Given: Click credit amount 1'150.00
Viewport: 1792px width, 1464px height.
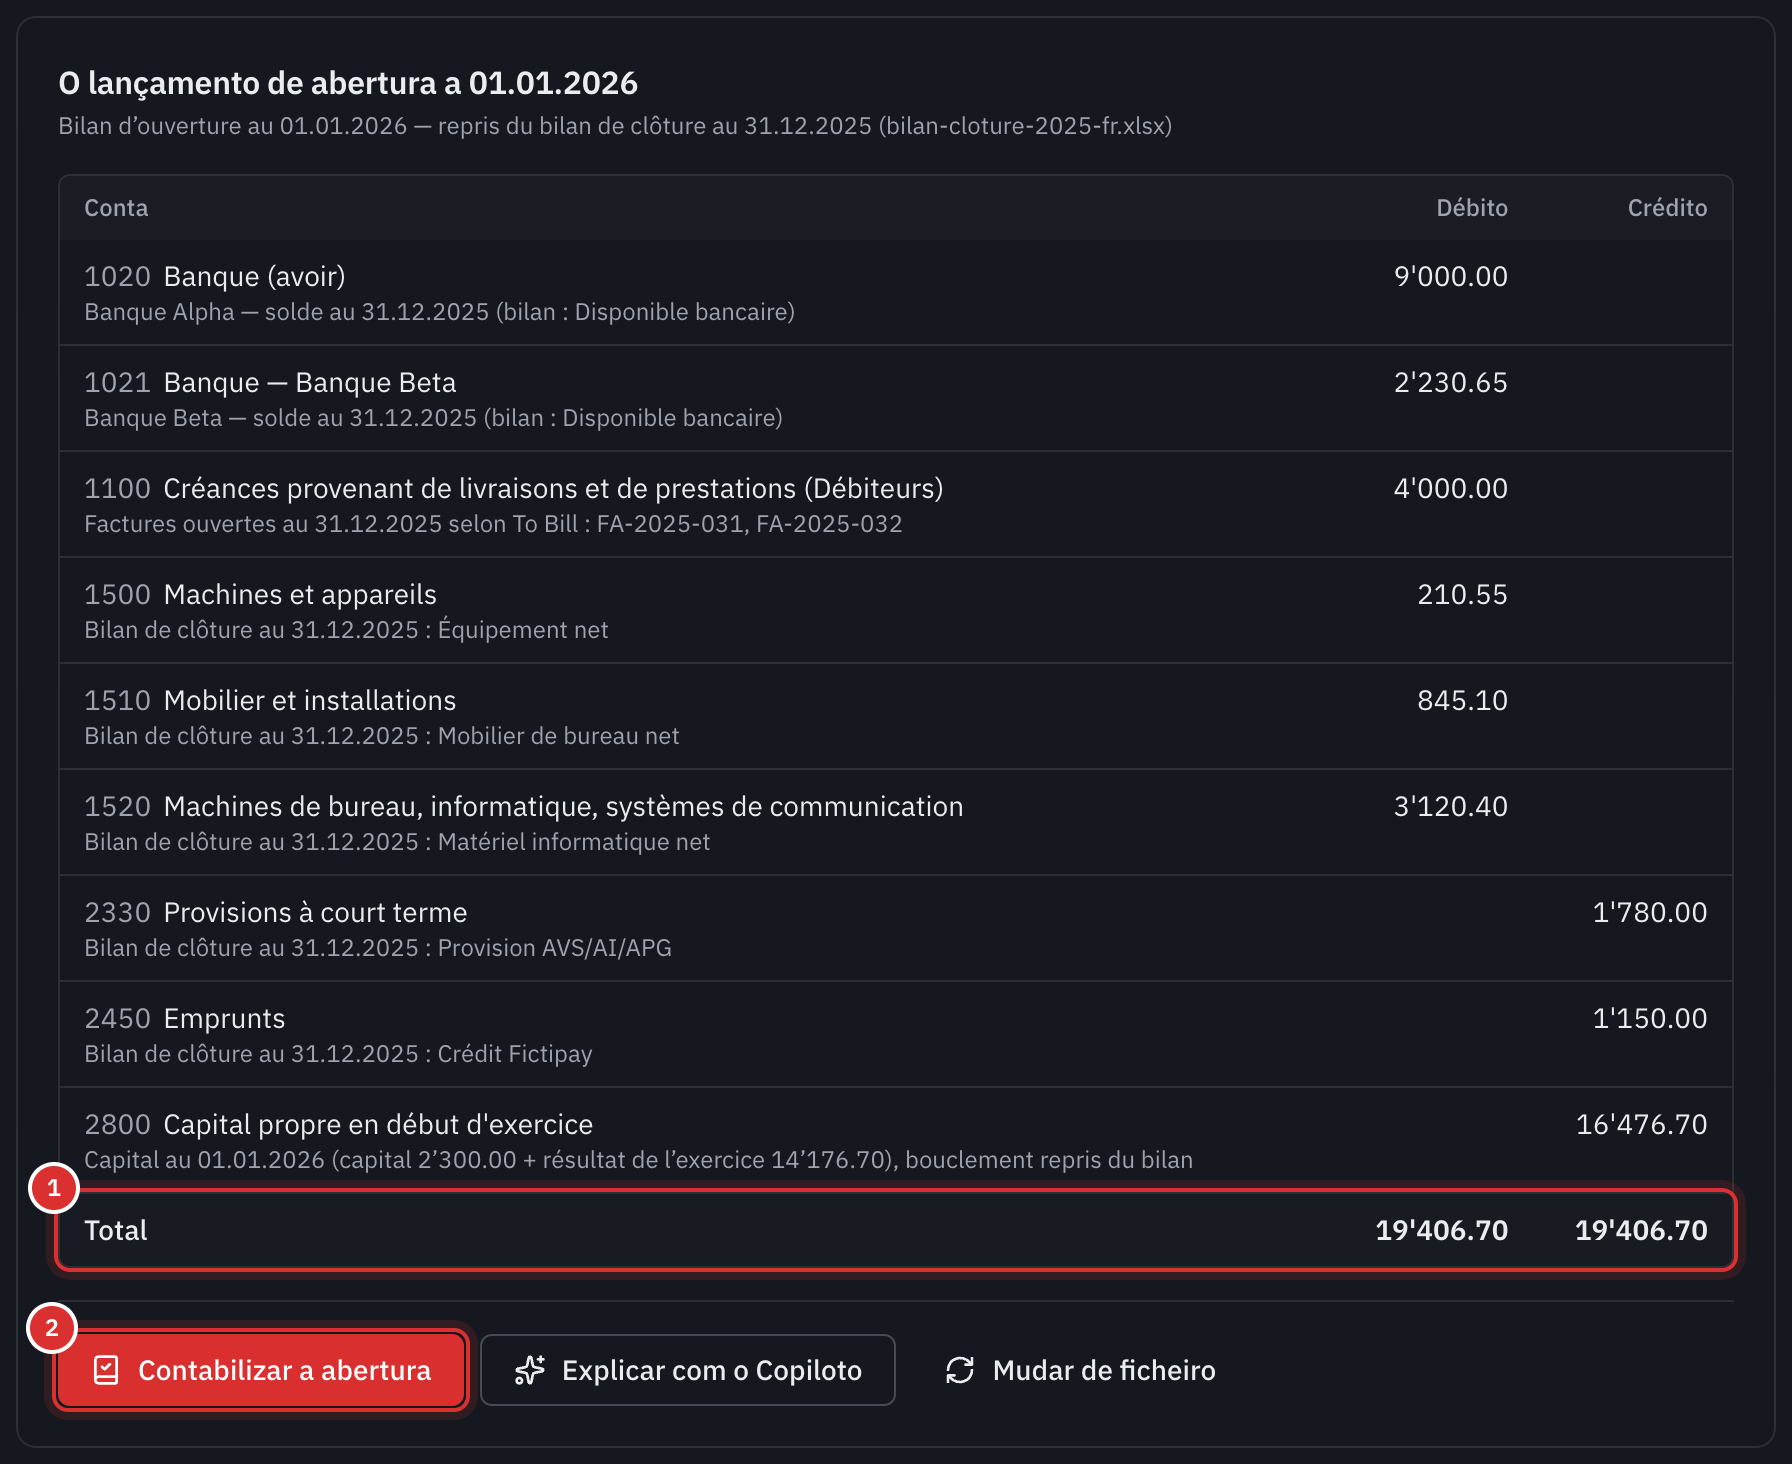Looking at the screenshot, I should click(x=1650, y=1018).
